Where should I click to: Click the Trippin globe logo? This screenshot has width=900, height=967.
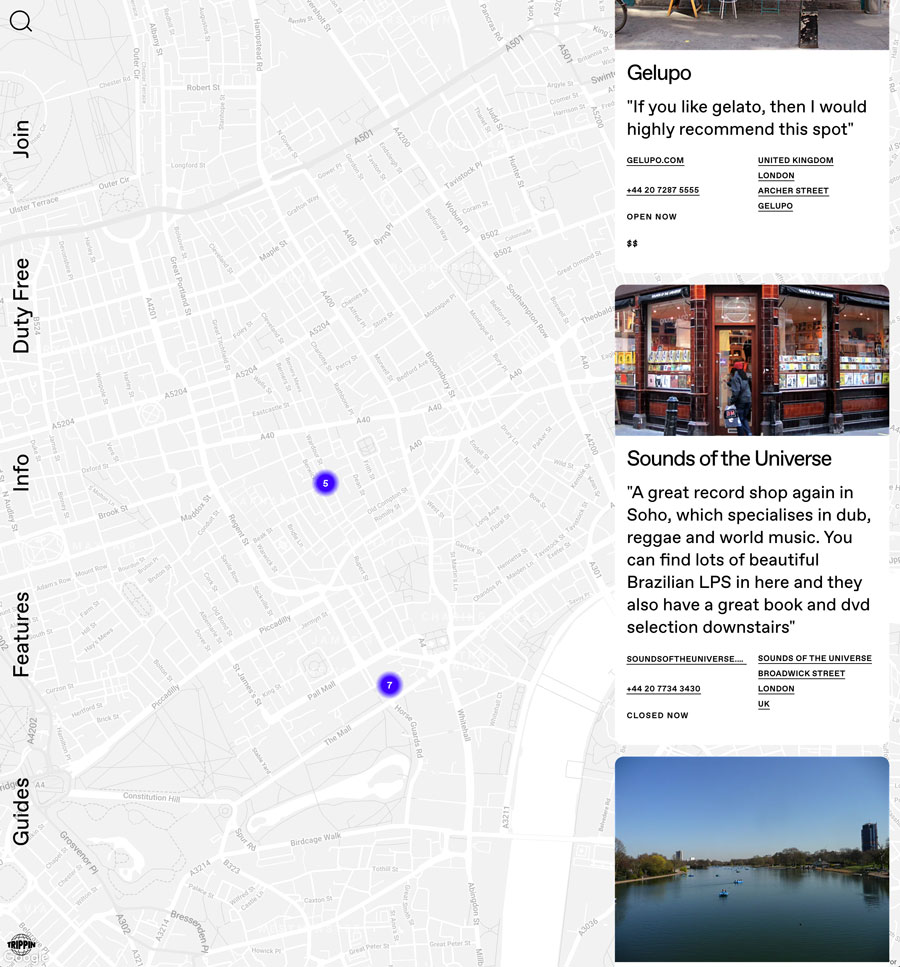[x=22, y=944]
